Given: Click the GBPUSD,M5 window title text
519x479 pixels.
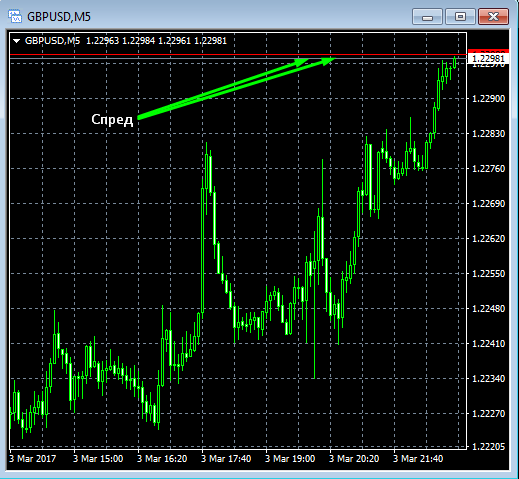Looking at the screenshot, I should 59,17.
